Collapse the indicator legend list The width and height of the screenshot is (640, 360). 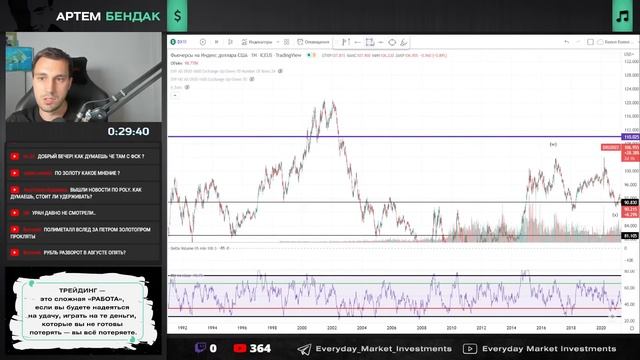coord(175,95)
